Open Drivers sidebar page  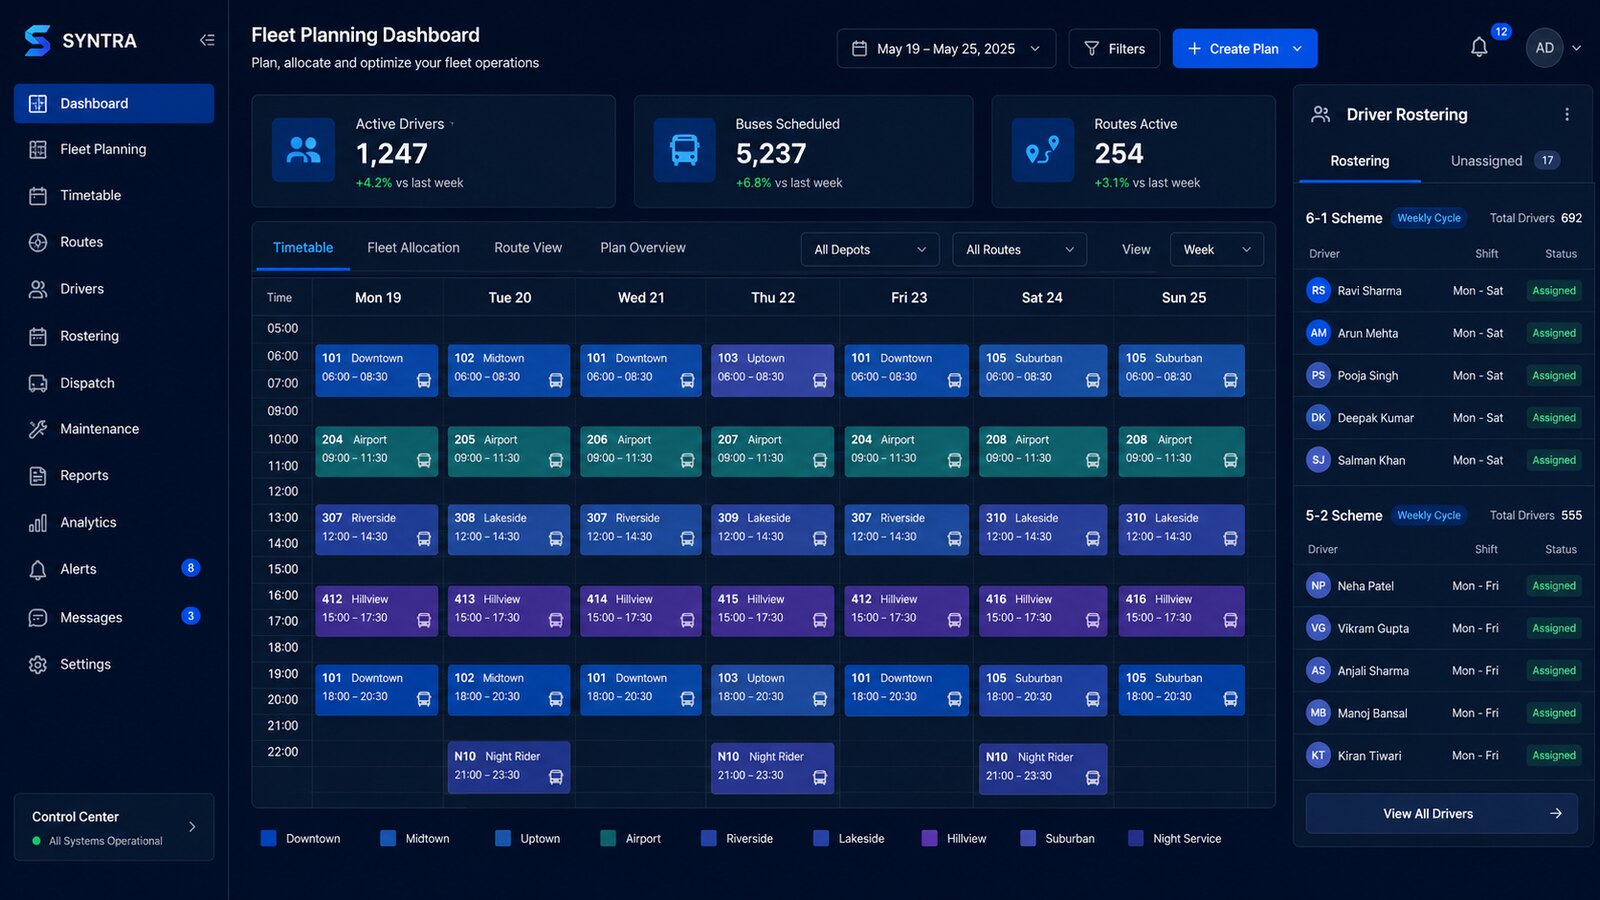114,289
